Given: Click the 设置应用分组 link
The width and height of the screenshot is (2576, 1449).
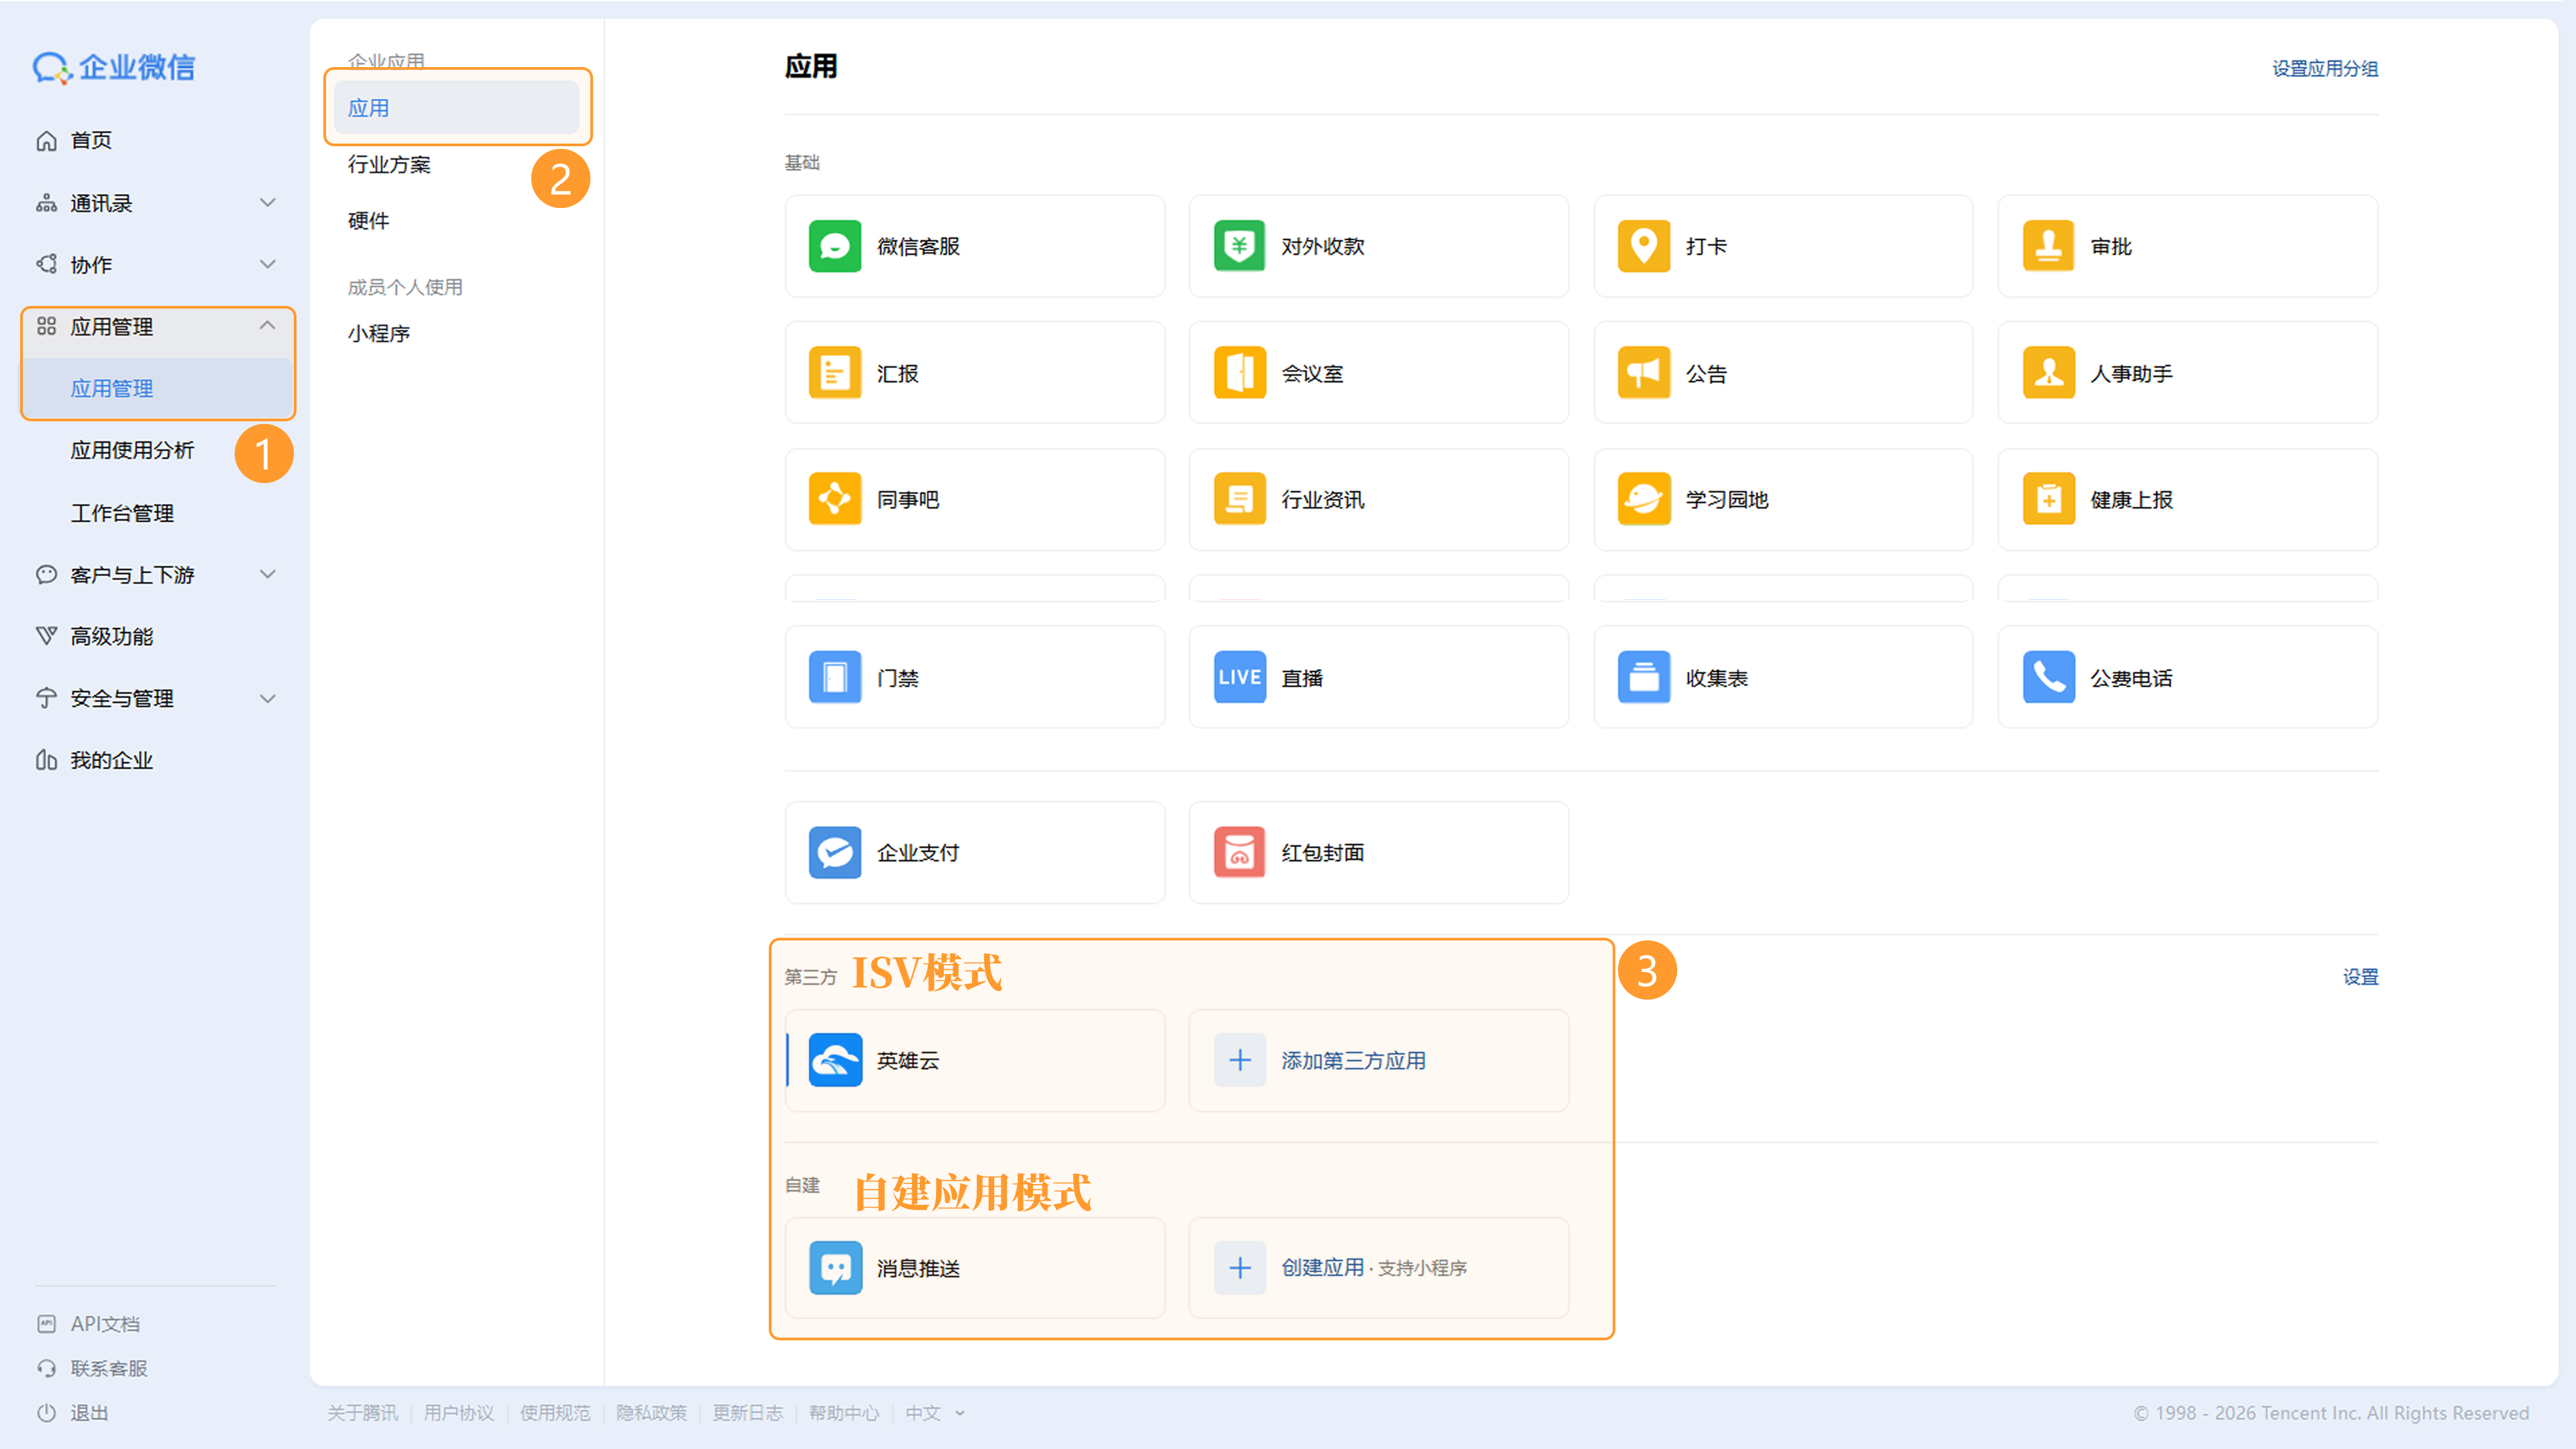Looking at the screenshot, I should (2325, 68).
